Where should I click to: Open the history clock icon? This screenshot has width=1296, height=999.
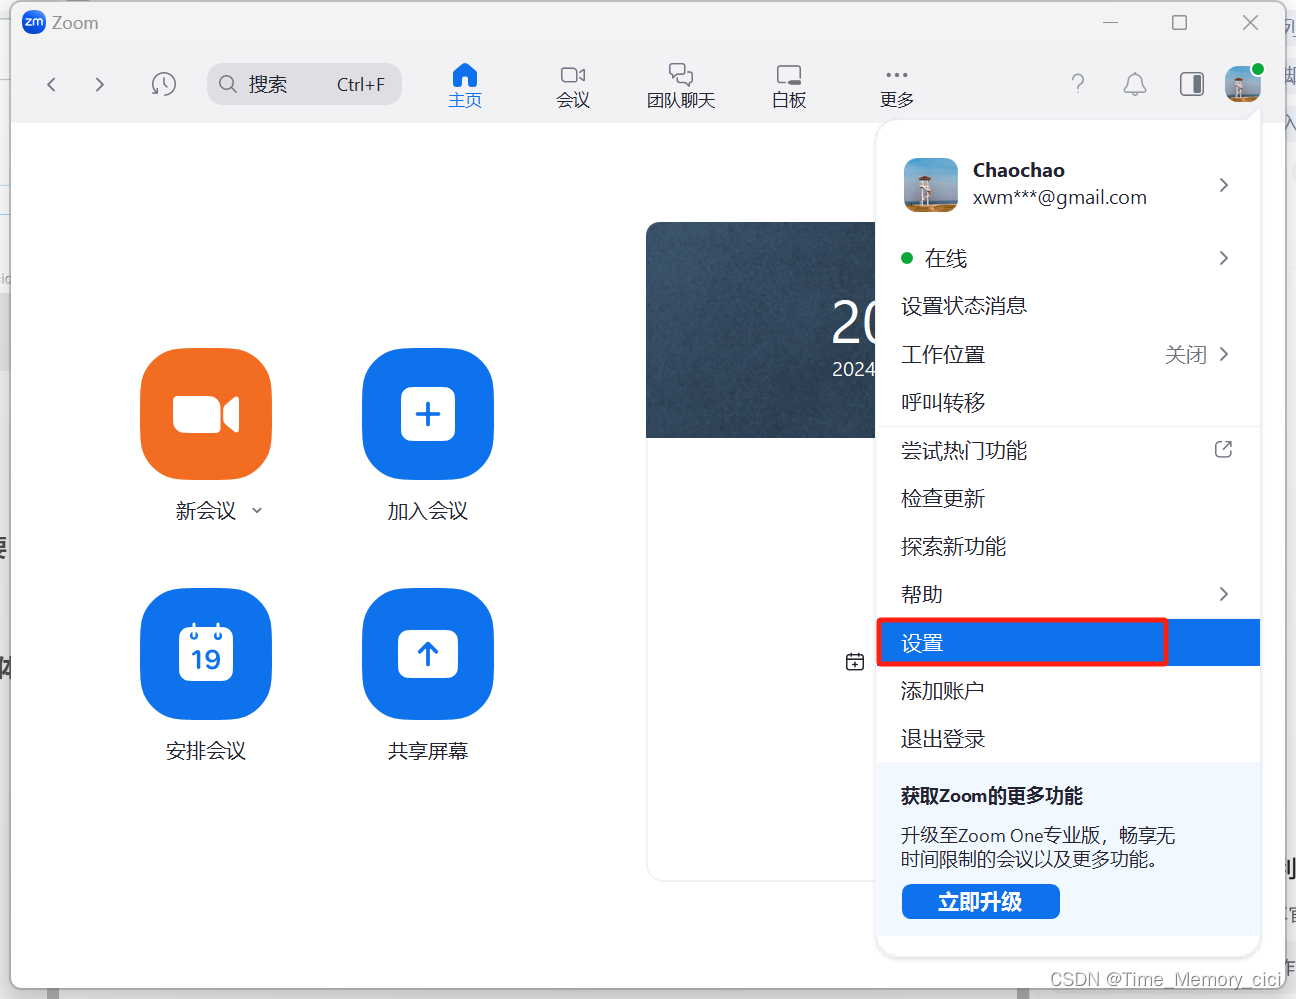point(163,84)
